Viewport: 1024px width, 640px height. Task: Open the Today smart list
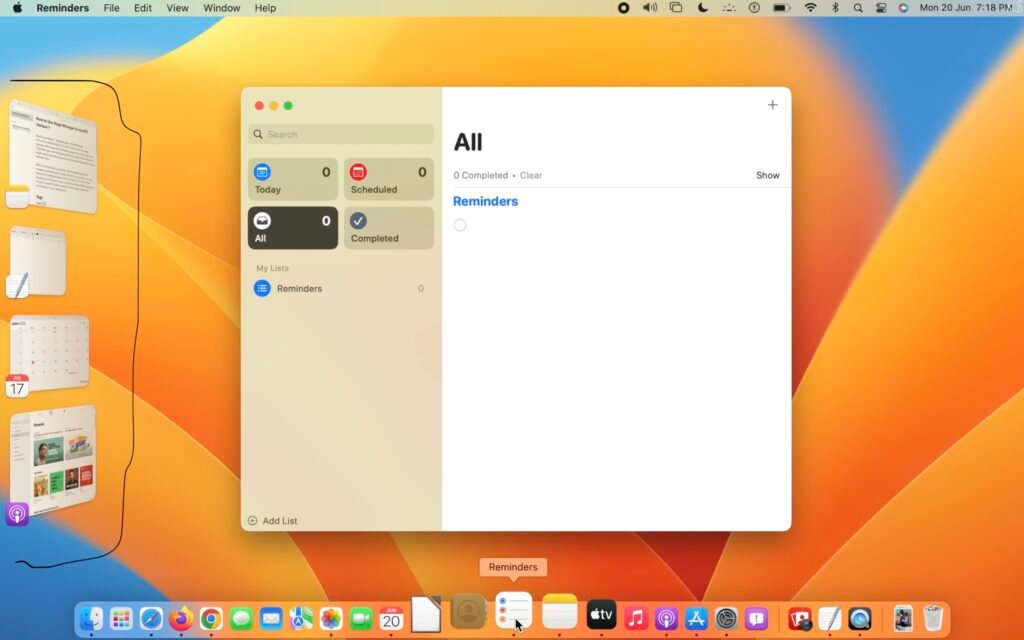click(x=293, y=179)
